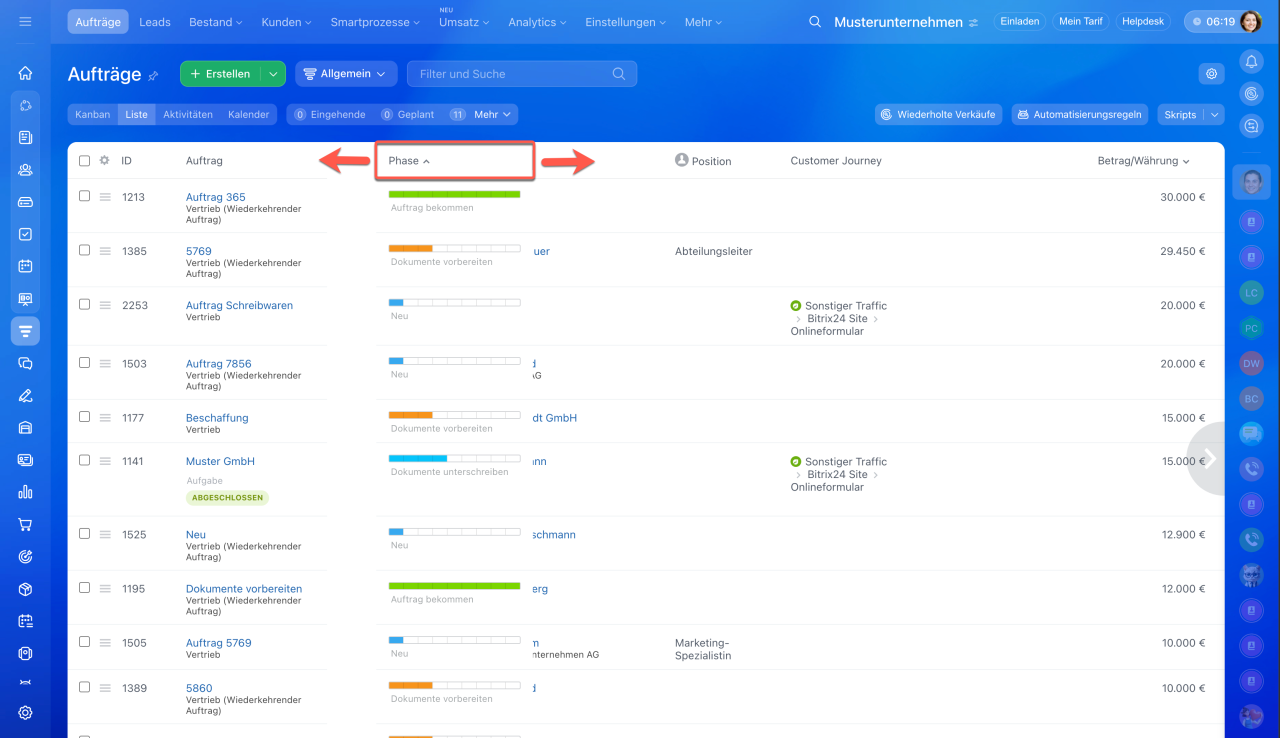Image resolution: width=1280 pixels, height=738 pixels.
Task: Check the checkbox for order 1385
Action: [x=84, y=250]
